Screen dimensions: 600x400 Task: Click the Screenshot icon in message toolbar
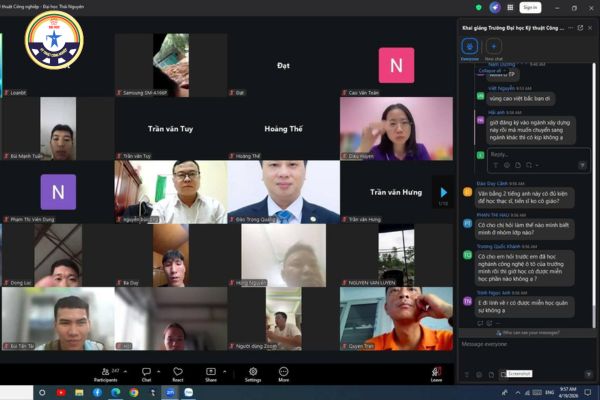coord(504,374)
